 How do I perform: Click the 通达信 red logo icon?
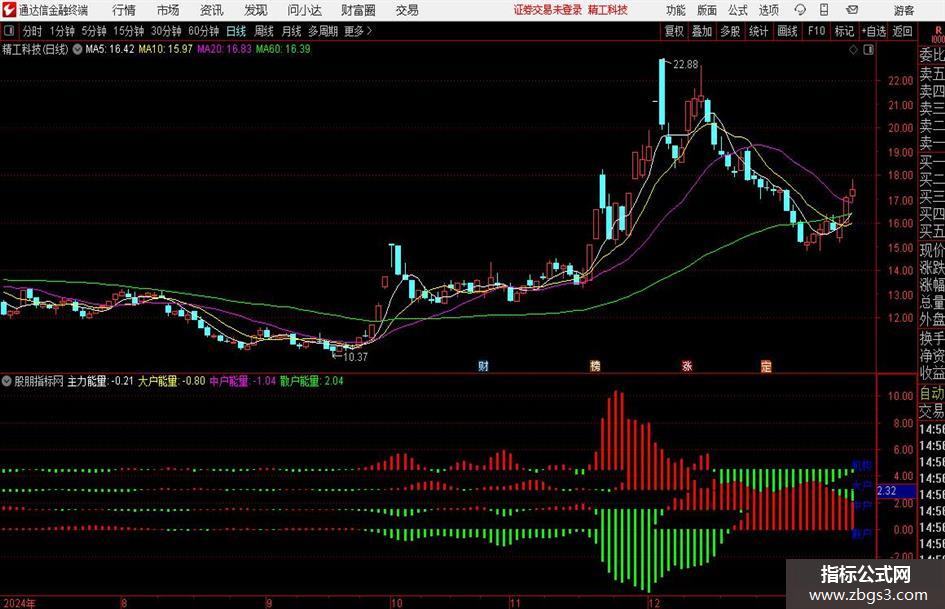(x=10, y=10)
